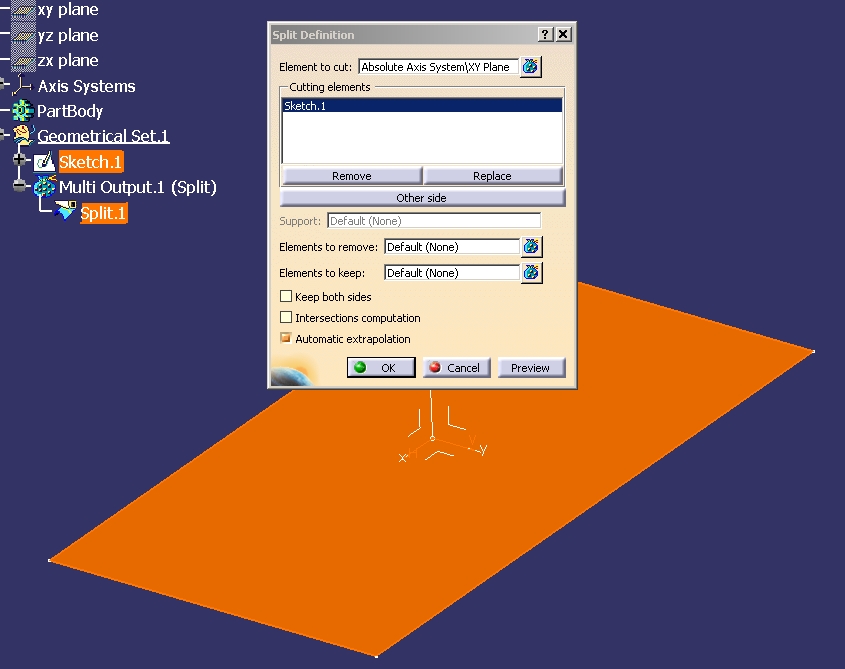Select highlighted Sketch.1 tree label
This screenshot has width=845, height=669.
(91, 162)
